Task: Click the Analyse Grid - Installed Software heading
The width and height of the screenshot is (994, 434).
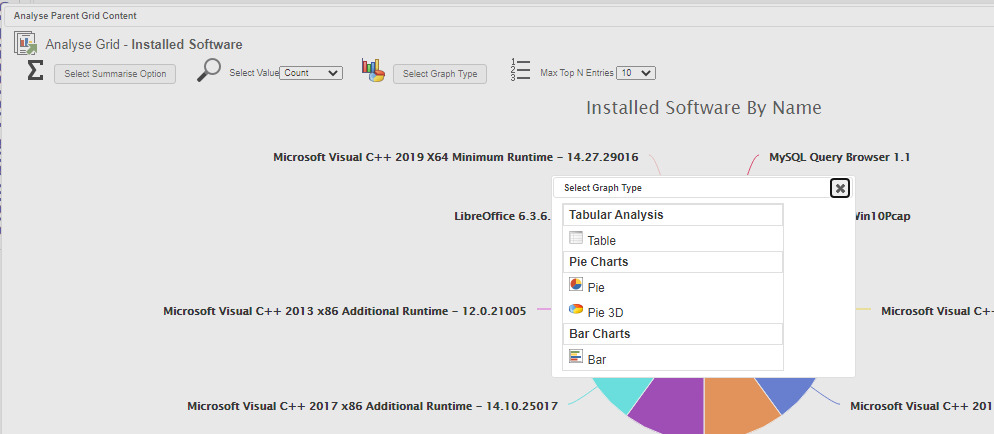Action: coord(144,44)
